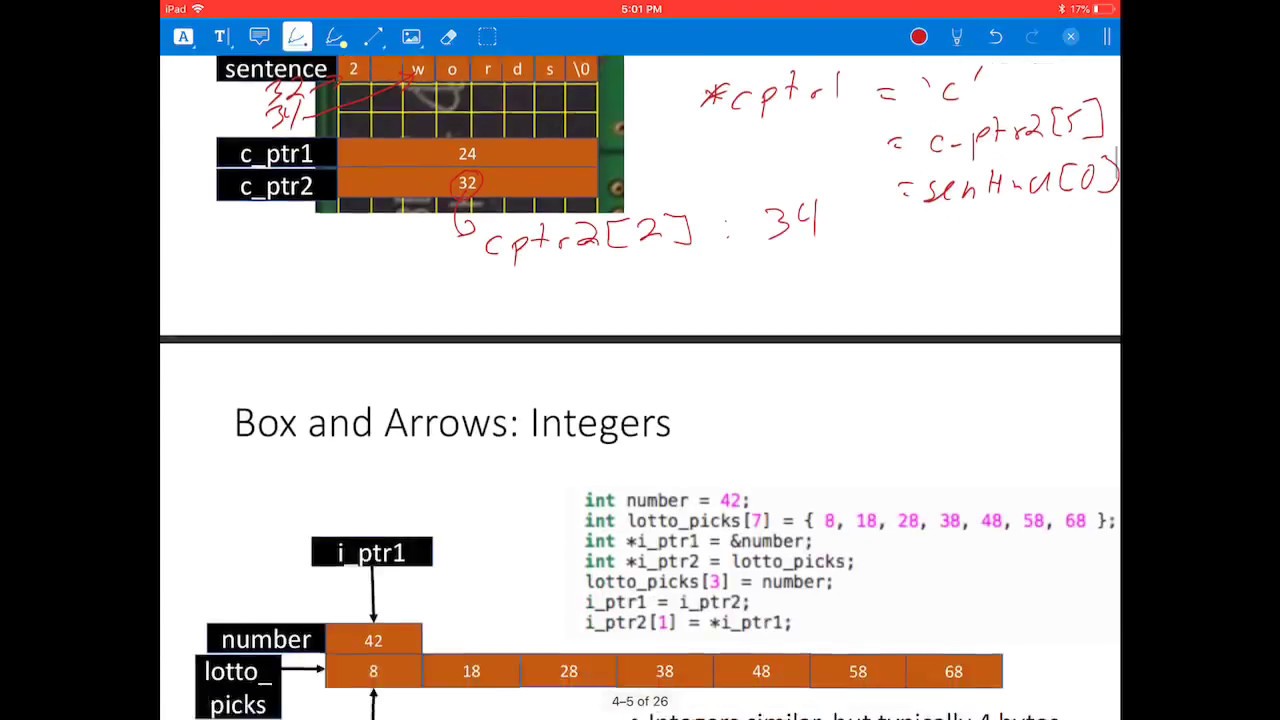1280x720 pixels.
Task: Tap the circled 32 value cell
Action: click(x=467, y=184)
